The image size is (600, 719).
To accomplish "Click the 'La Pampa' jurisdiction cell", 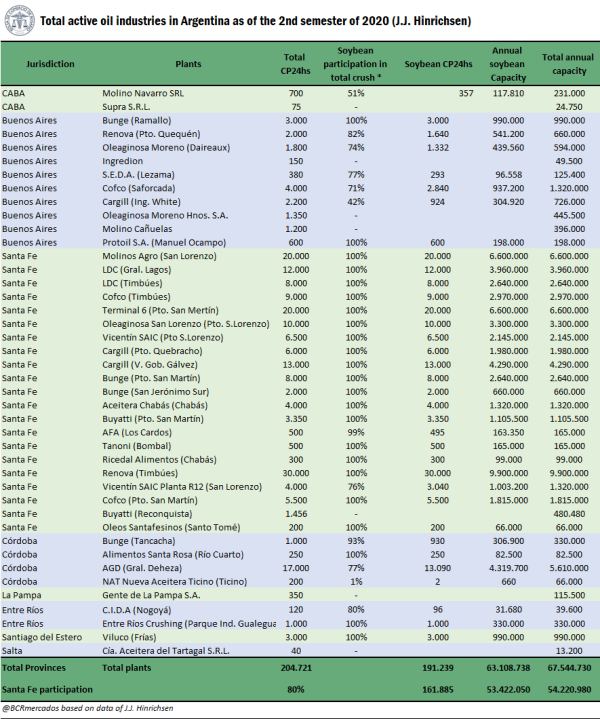I will tap(22, 595).
